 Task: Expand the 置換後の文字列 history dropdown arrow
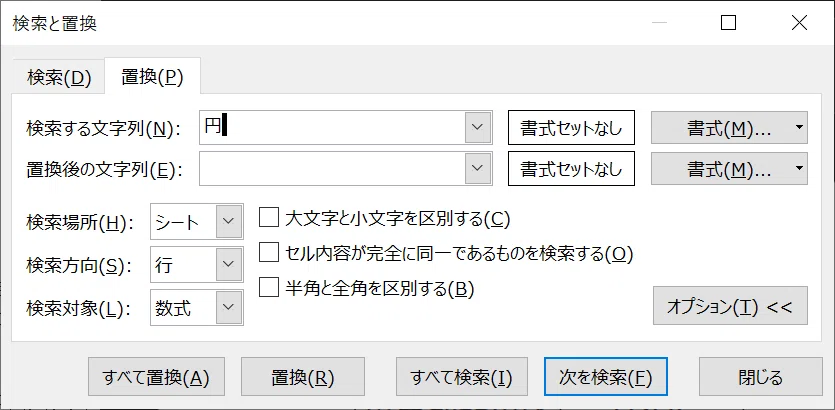478,169
